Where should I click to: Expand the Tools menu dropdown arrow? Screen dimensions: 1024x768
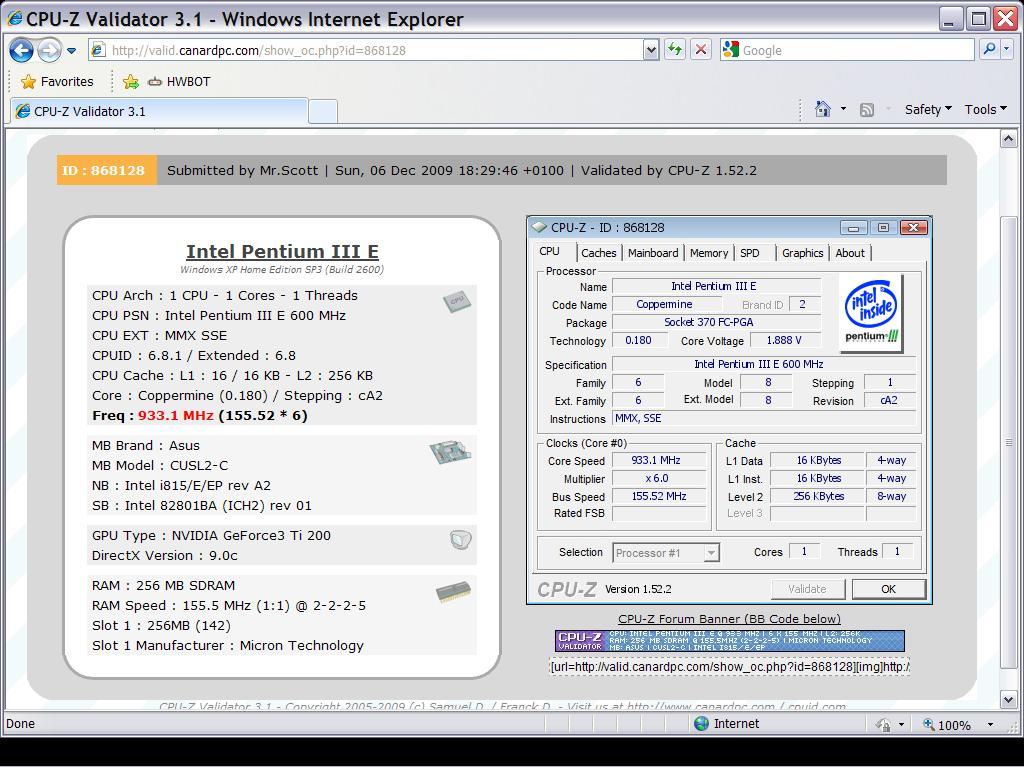click(1004, 109)
